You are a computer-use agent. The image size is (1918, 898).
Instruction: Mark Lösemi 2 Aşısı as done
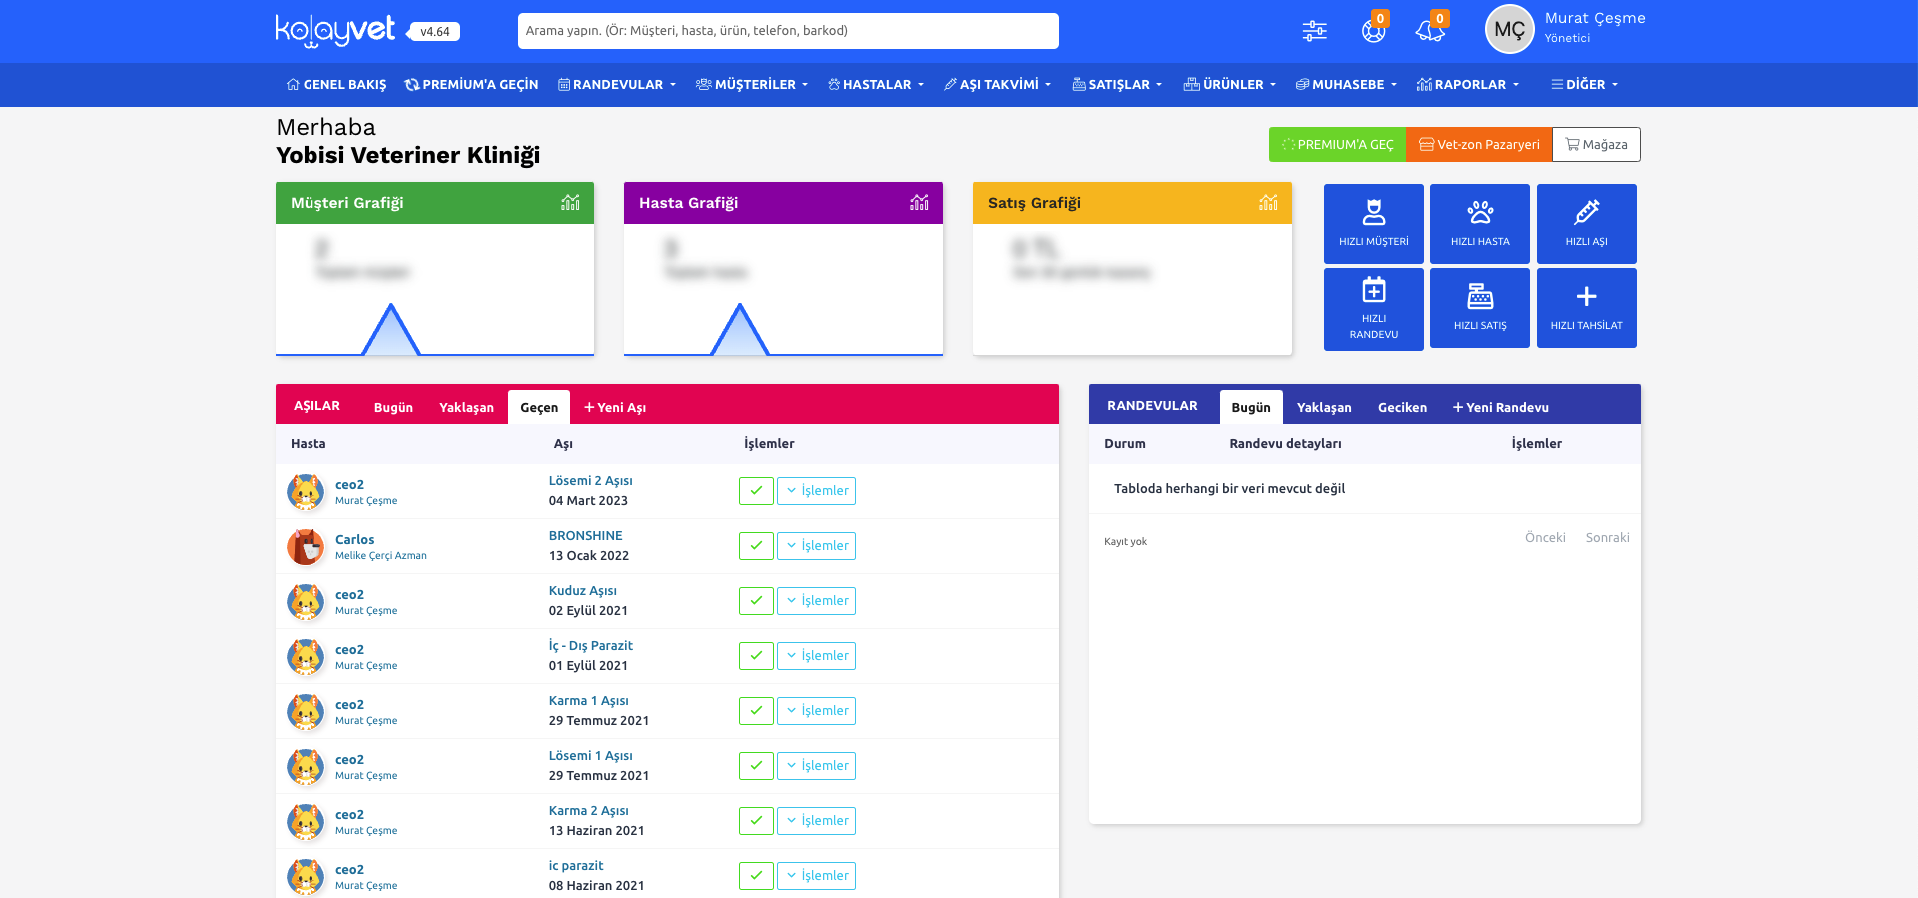click(x=756, y=491)
